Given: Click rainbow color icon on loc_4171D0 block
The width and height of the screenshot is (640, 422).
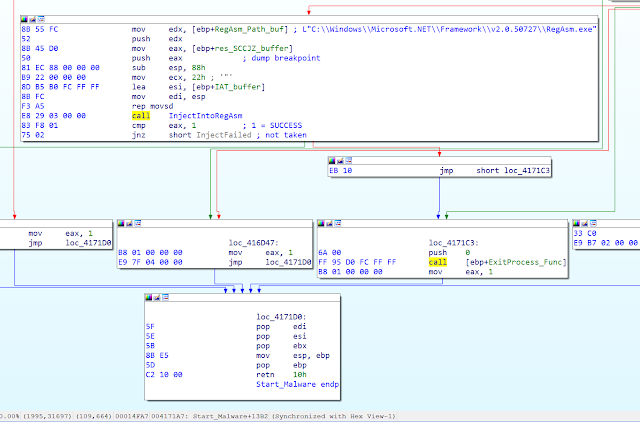Looking at the screenshot, I should pyautogui.click(x=149, y=298).
